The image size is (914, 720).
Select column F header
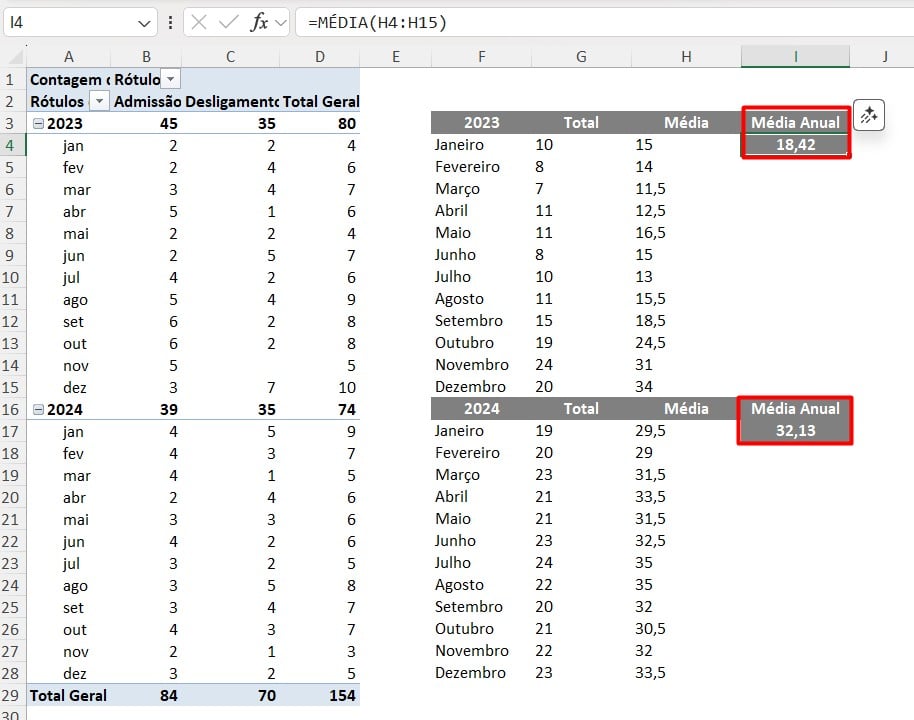(481, 57)
